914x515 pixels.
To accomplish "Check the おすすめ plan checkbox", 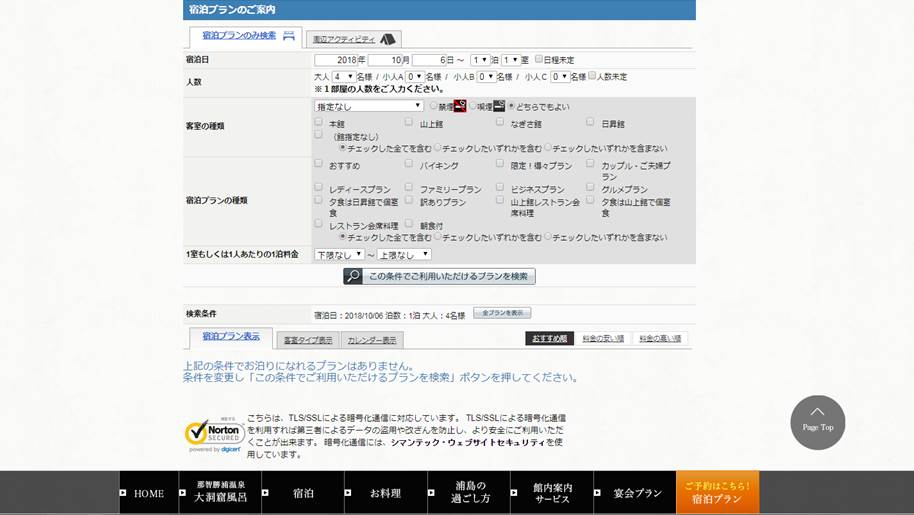I will (x=318, y=164).
